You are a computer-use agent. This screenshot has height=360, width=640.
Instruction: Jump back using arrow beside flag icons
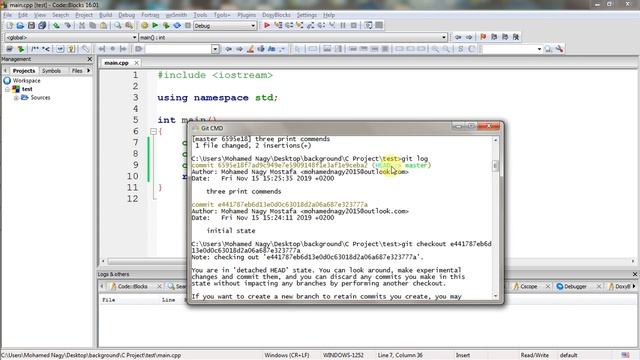pyautogui.click(x=458, y=37)
